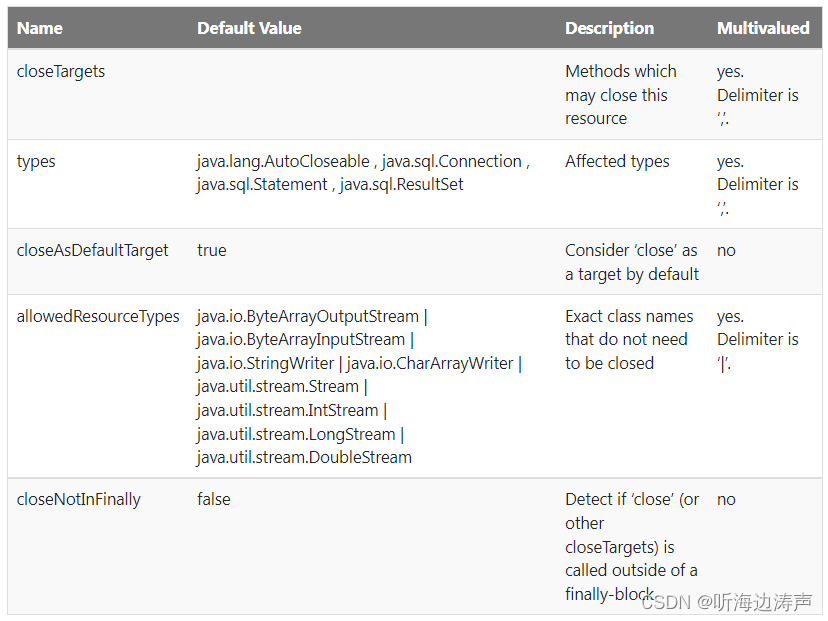Select the closeNotInFinally property name
The image size is (828, 621).
coord(79,499)
